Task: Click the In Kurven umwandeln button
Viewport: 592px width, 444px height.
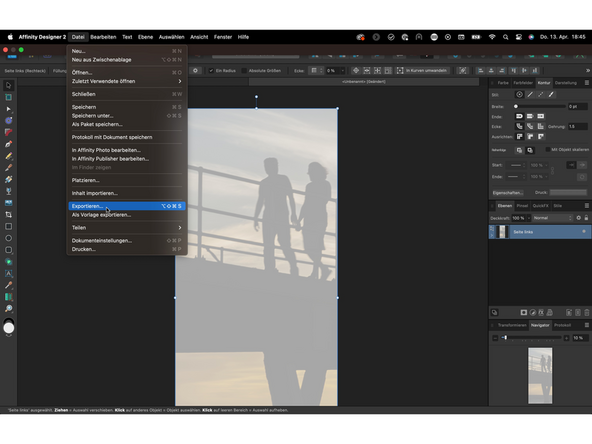Action: tap(422, 71)
